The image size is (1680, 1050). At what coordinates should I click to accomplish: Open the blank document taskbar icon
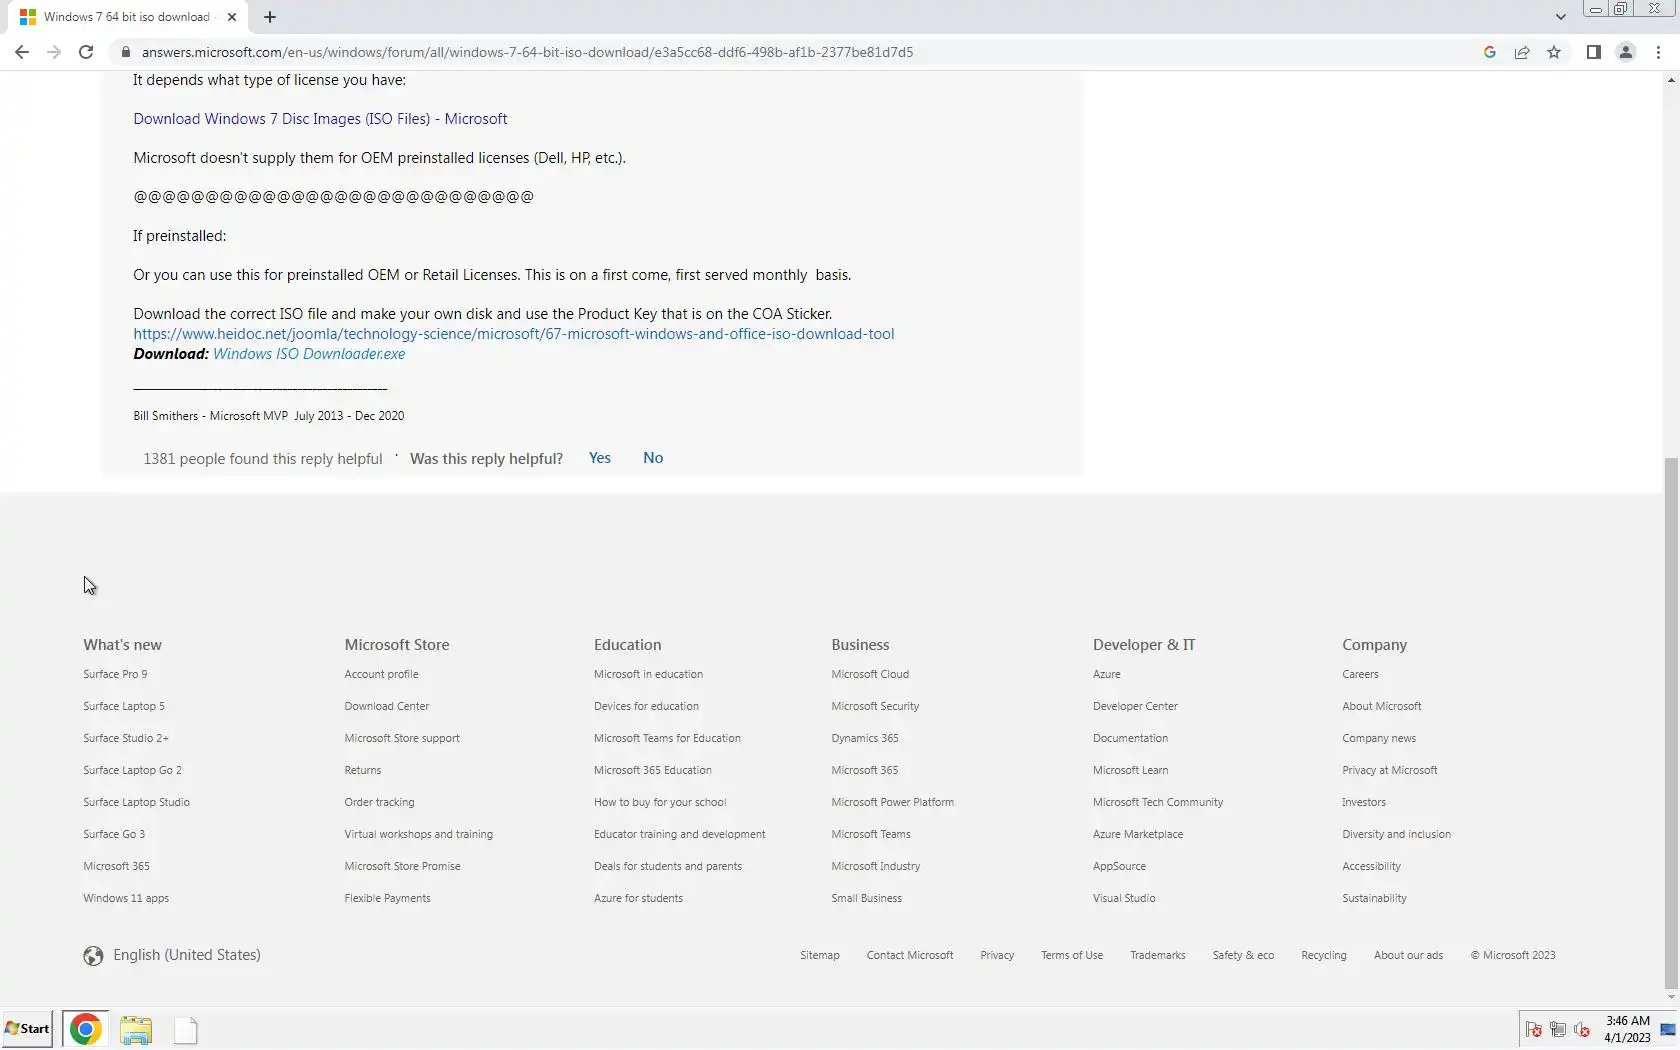click(x=186, y=1030)
